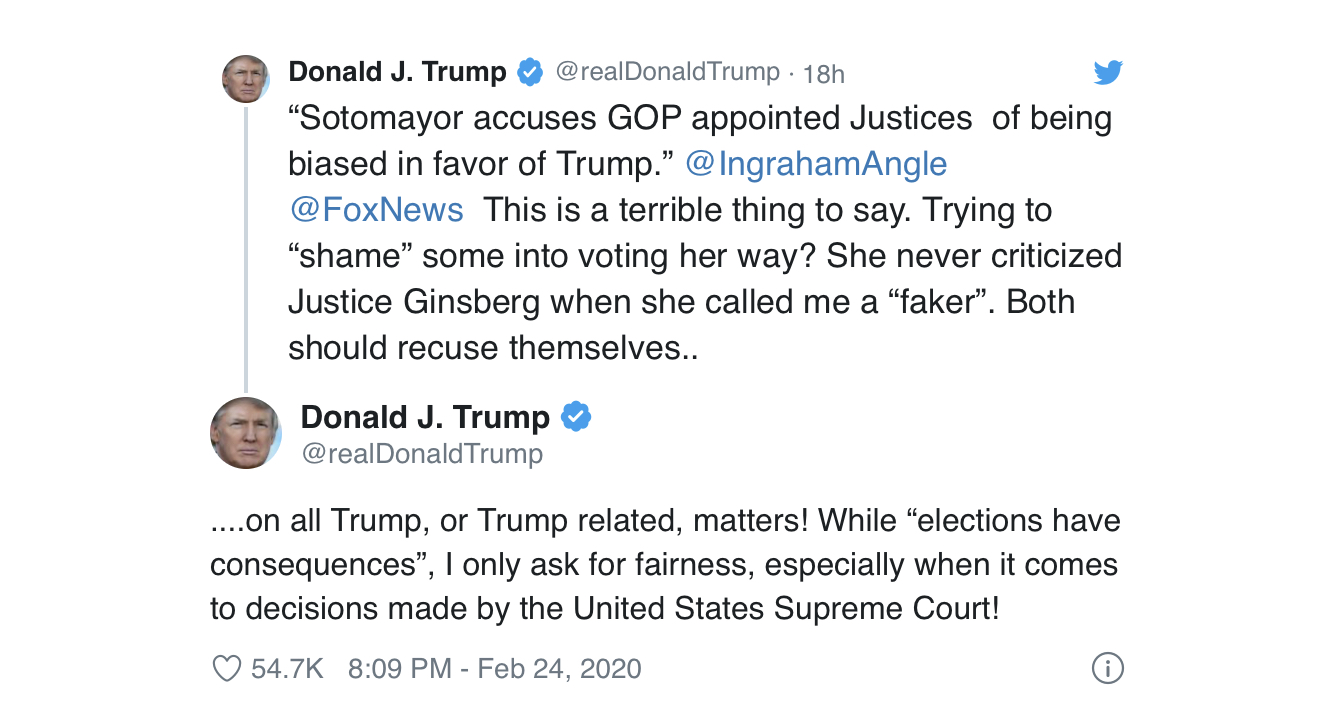Image resolution: width=1334 pixels, height=705 pixels.
Task: Click the 'should recuse themselves..' text line
Action: 493,348
